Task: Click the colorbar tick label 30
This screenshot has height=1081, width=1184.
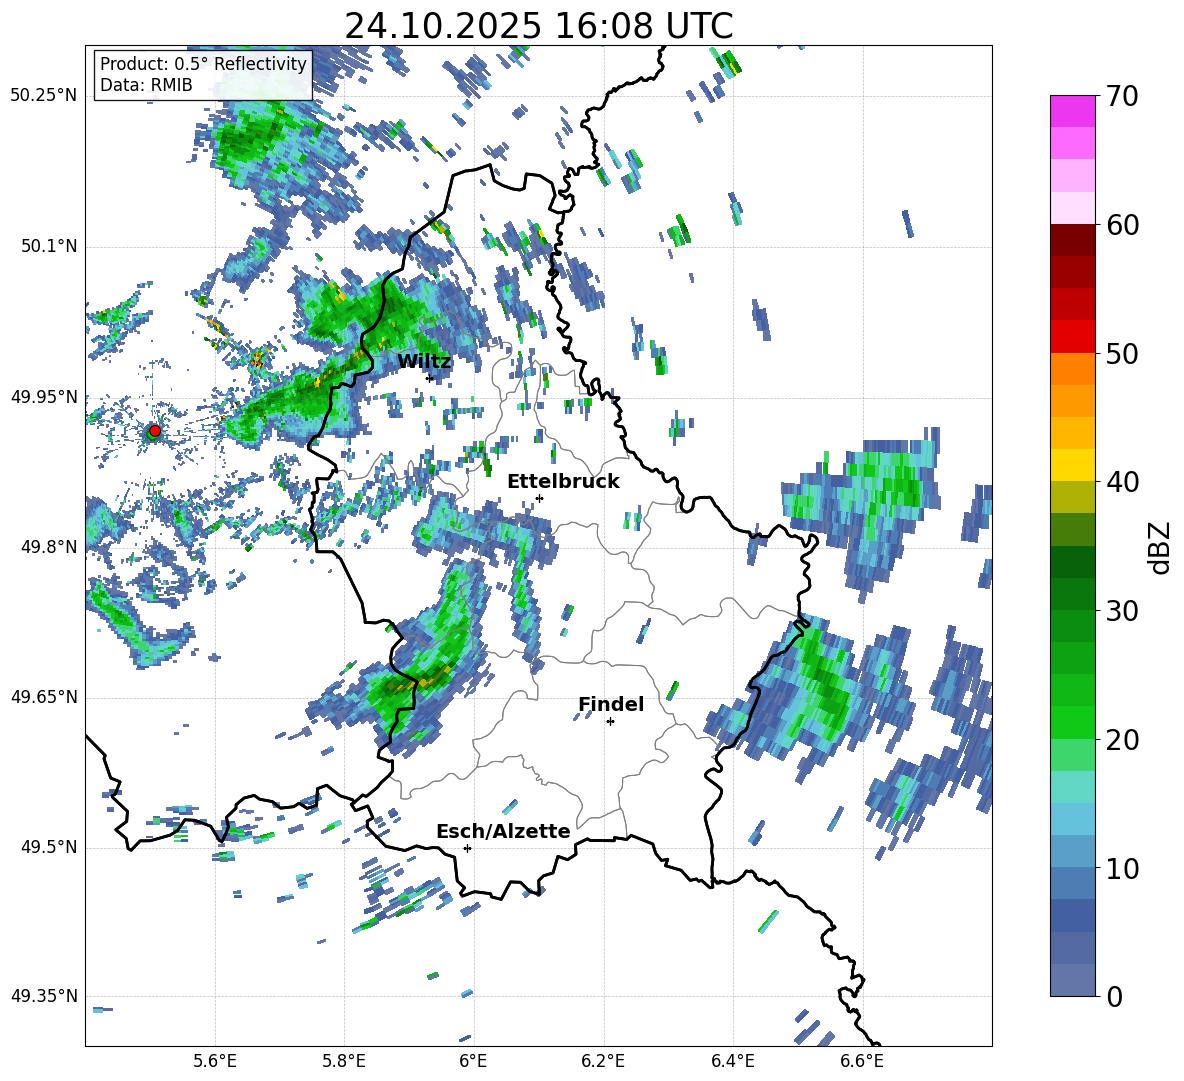Action: pos(1122,611)
